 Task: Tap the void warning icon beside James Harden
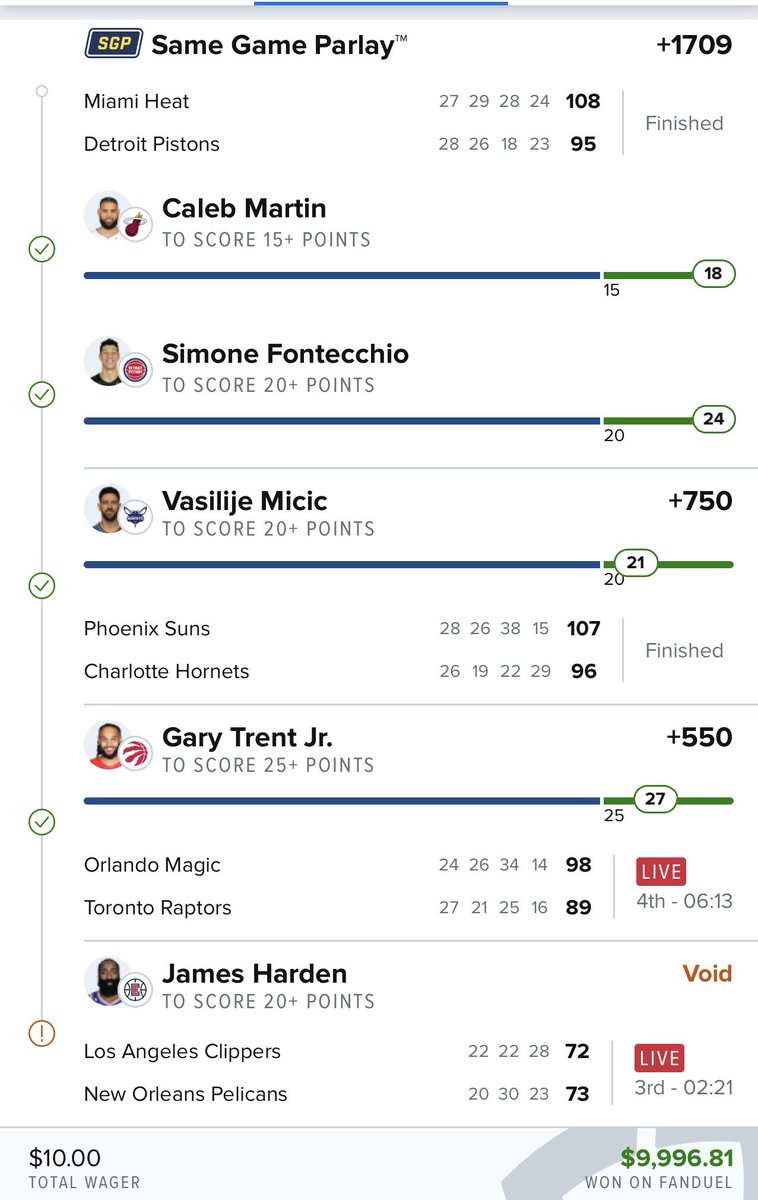point(41,1033)
